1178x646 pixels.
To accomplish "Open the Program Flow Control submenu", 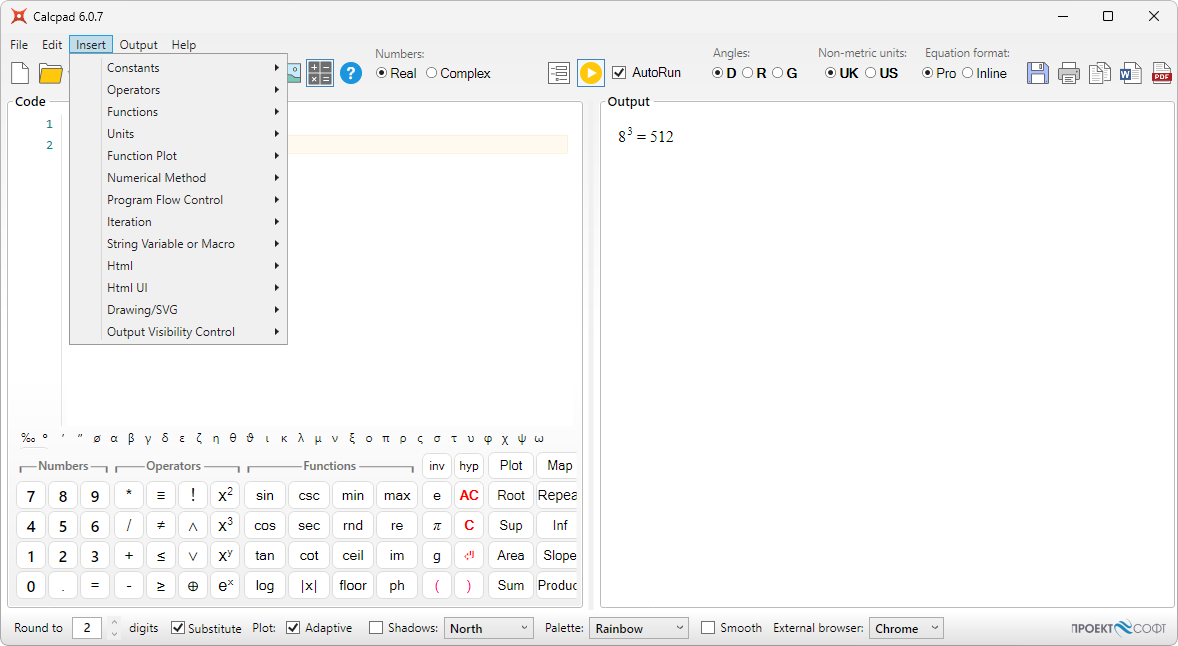I will (x=179, y=200).
